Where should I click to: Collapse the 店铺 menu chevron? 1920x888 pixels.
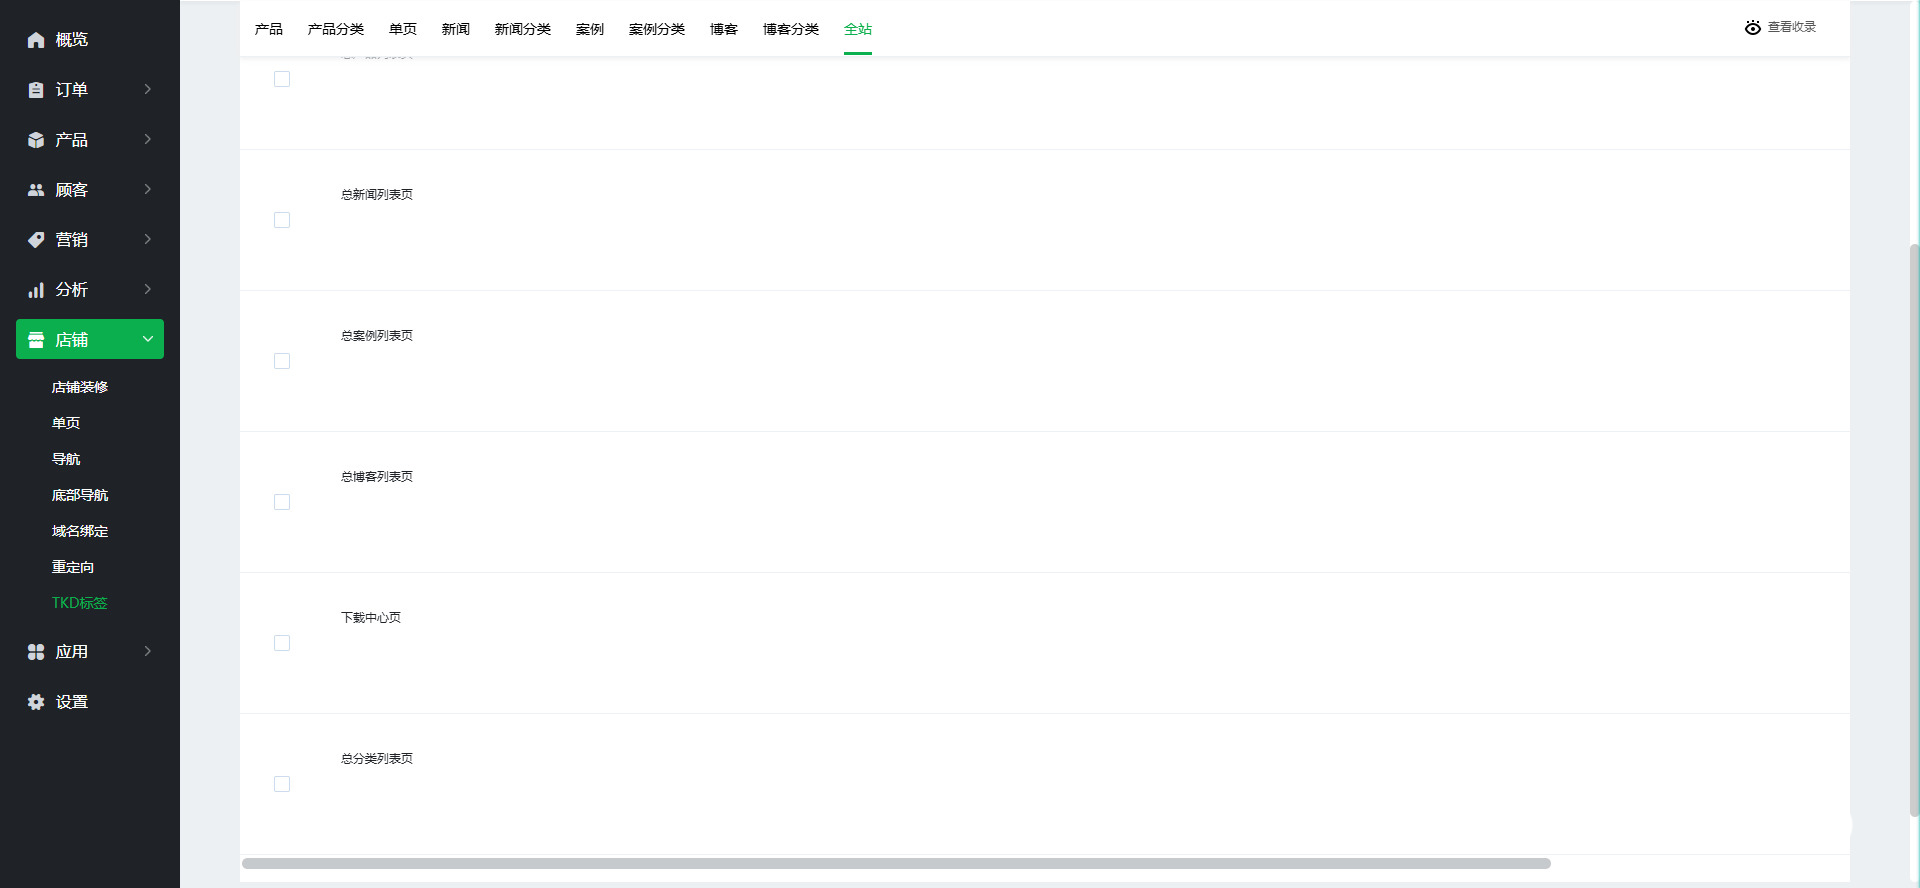[148, 339]
